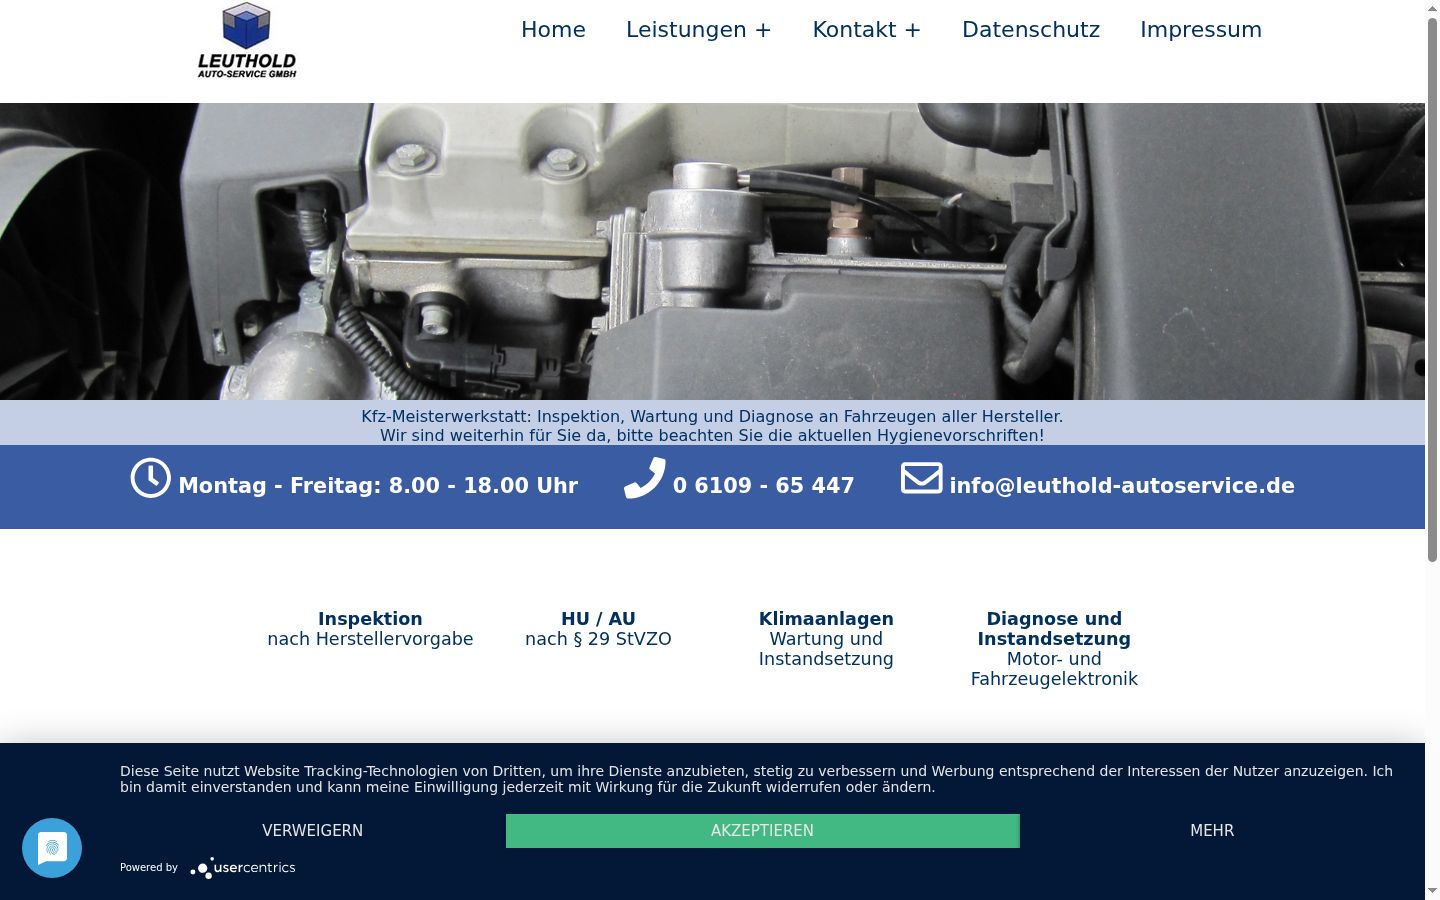Click the Hygienevorschriften notice line
This screenshot has height=900, width=1440.
pyautogui.click(x=712, y=436)
